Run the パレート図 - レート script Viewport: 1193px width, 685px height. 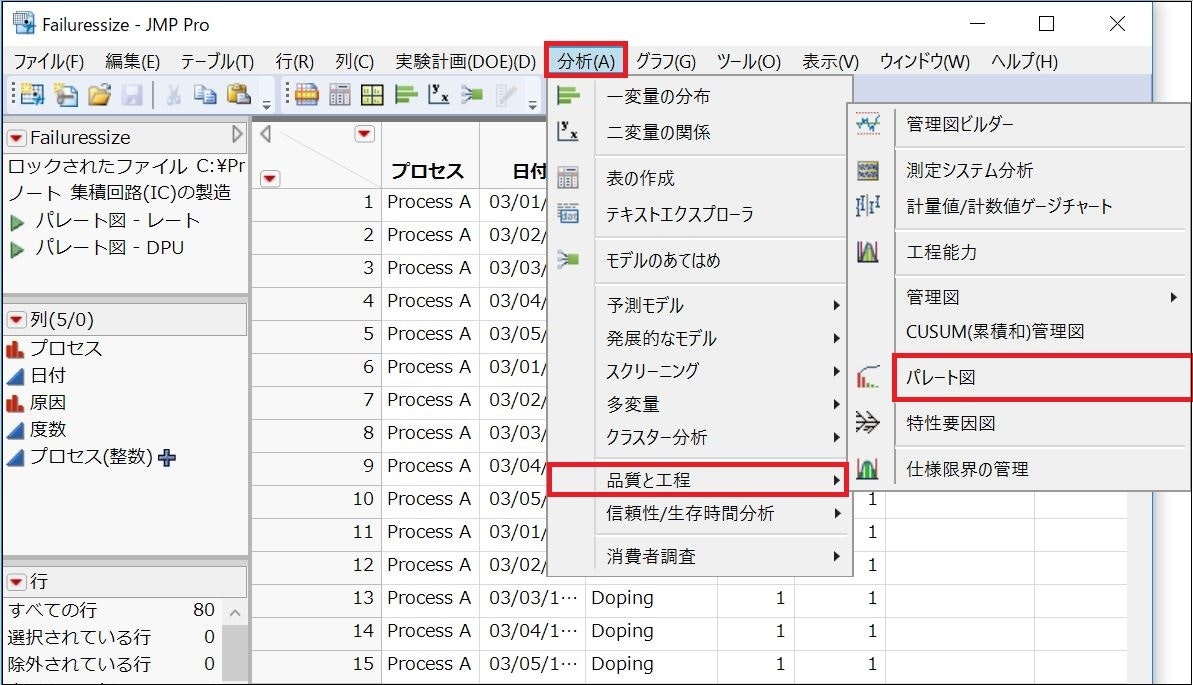(17, 221)
